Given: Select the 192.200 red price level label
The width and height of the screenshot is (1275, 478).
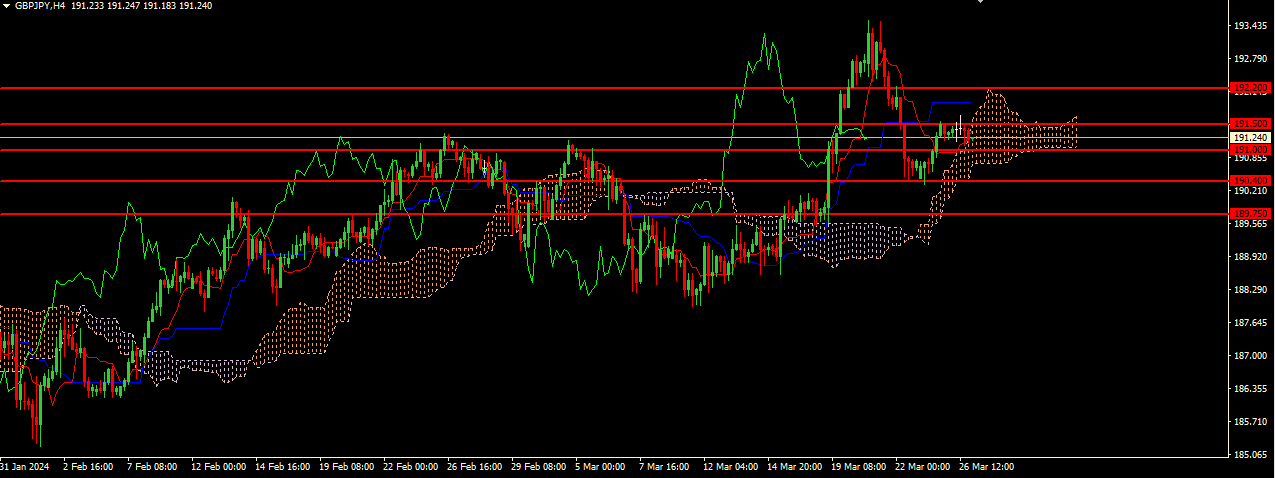Looking at the screenshot, I should (1250, 89).
